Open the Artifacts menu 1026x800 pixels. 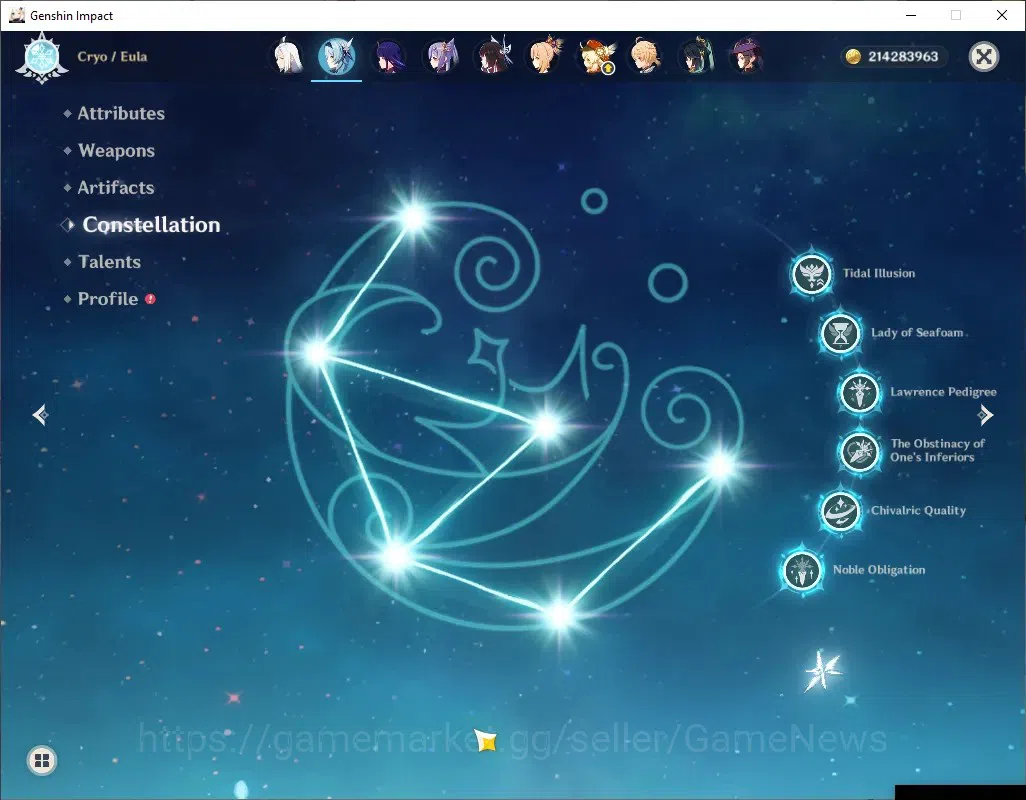coord(116,188)
